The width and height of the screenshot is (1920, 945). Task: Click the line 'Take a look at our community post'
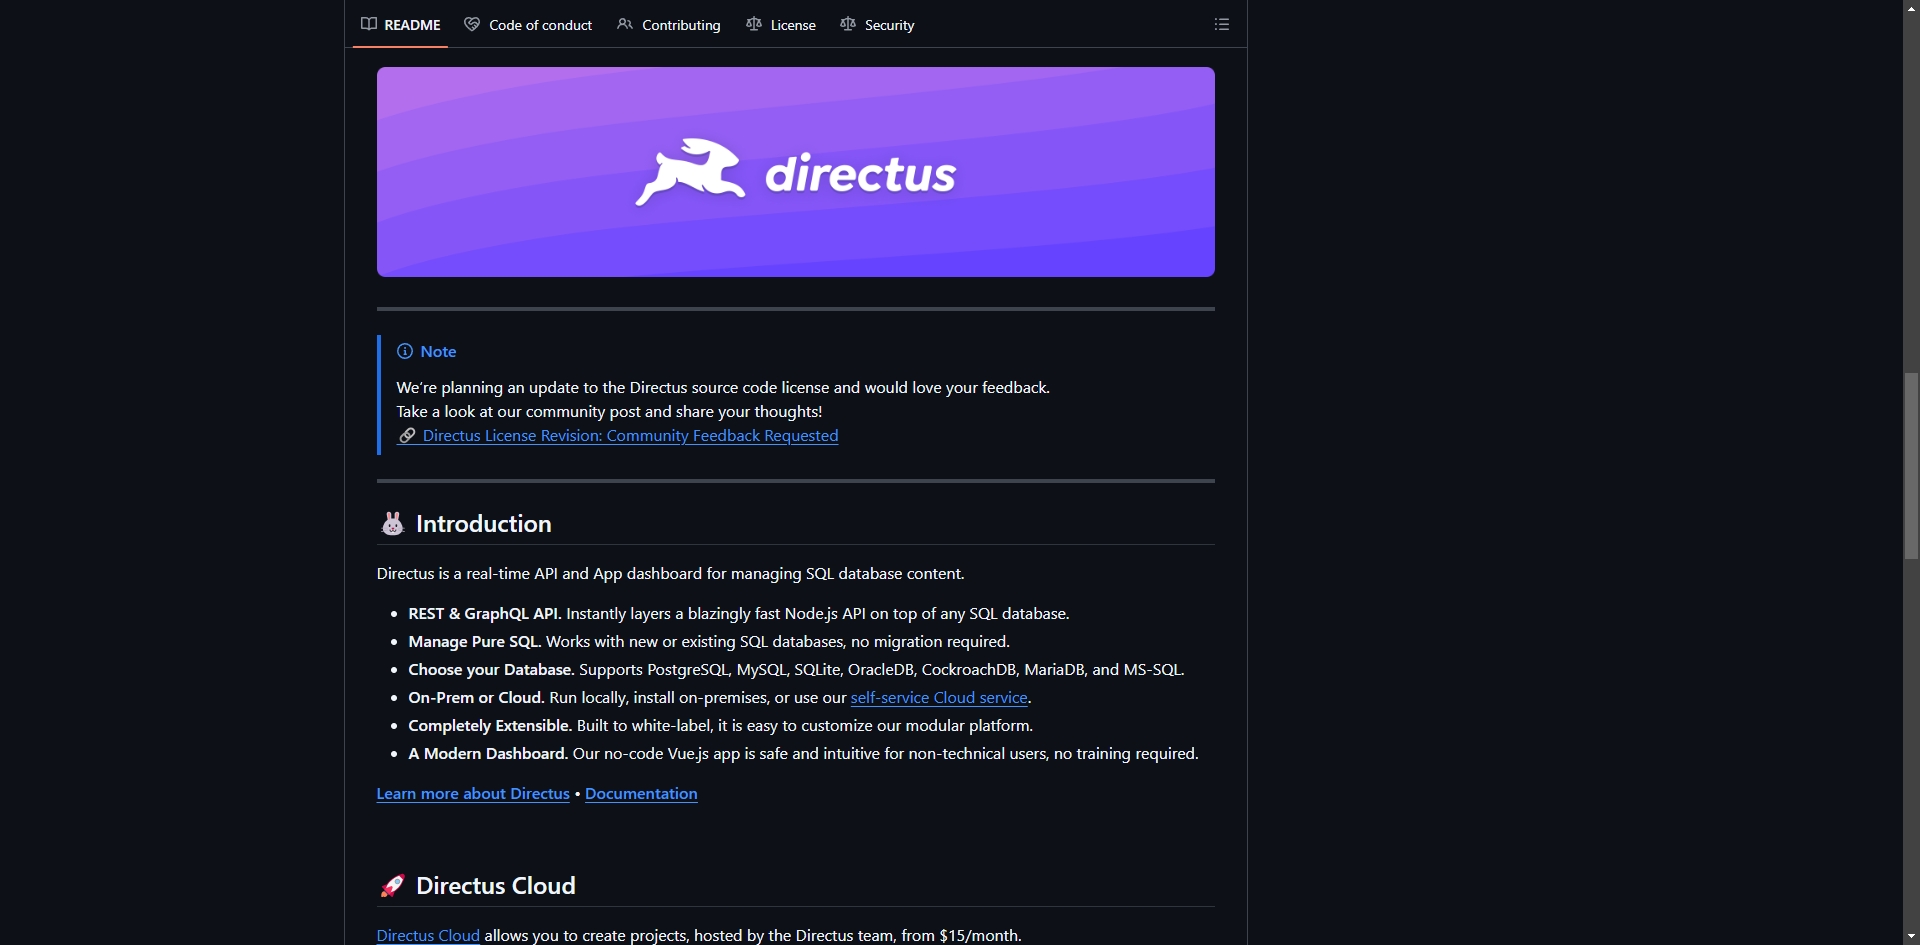609,412
